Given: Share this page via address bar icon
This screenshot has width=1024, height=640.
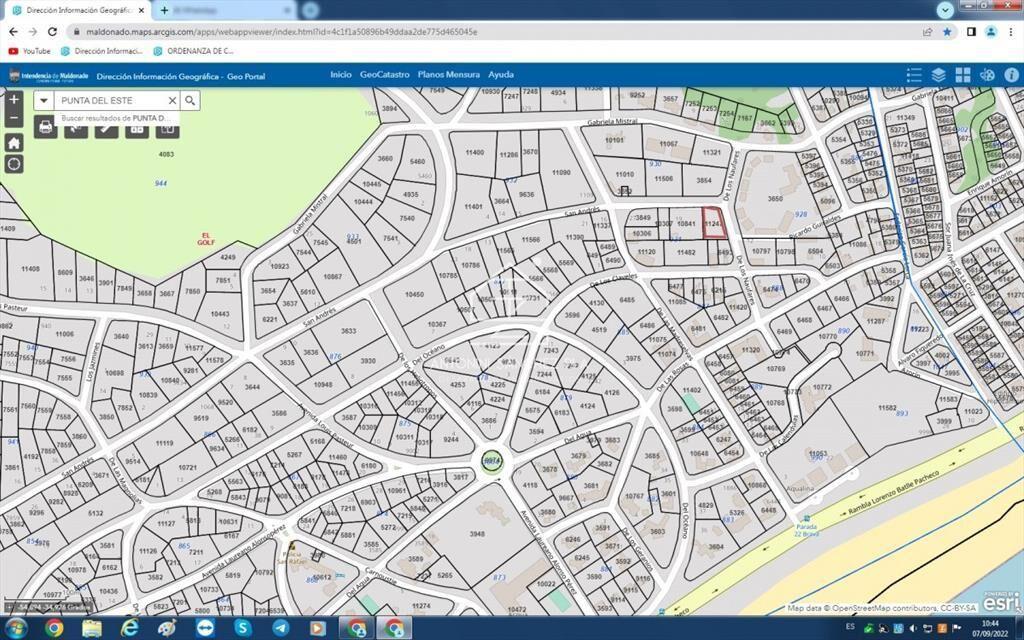Looking at the screenshot, I should coord(927,31).
